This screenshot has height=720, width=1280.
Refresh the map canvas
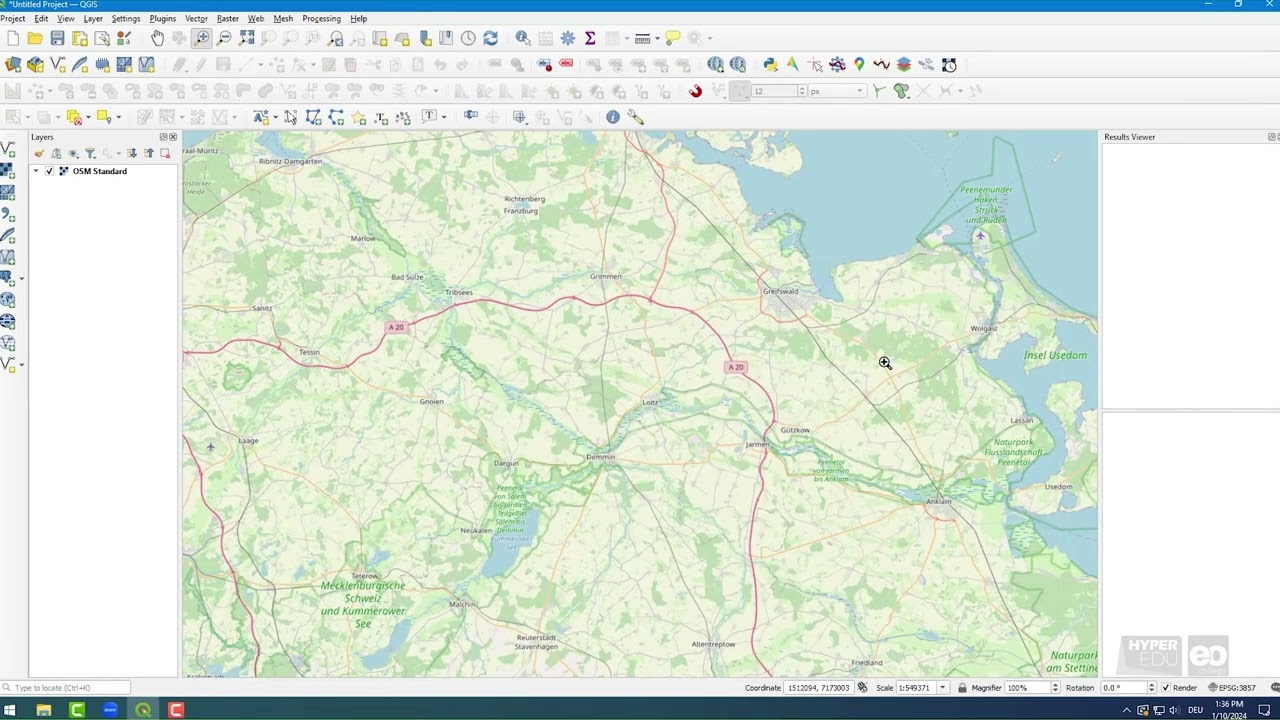(x=490, y=38)
